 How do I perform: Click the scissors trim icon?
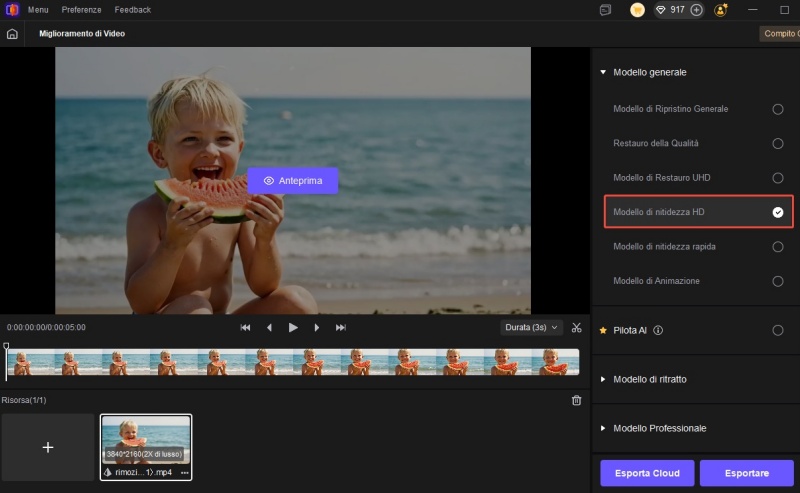tap(577, 327)
